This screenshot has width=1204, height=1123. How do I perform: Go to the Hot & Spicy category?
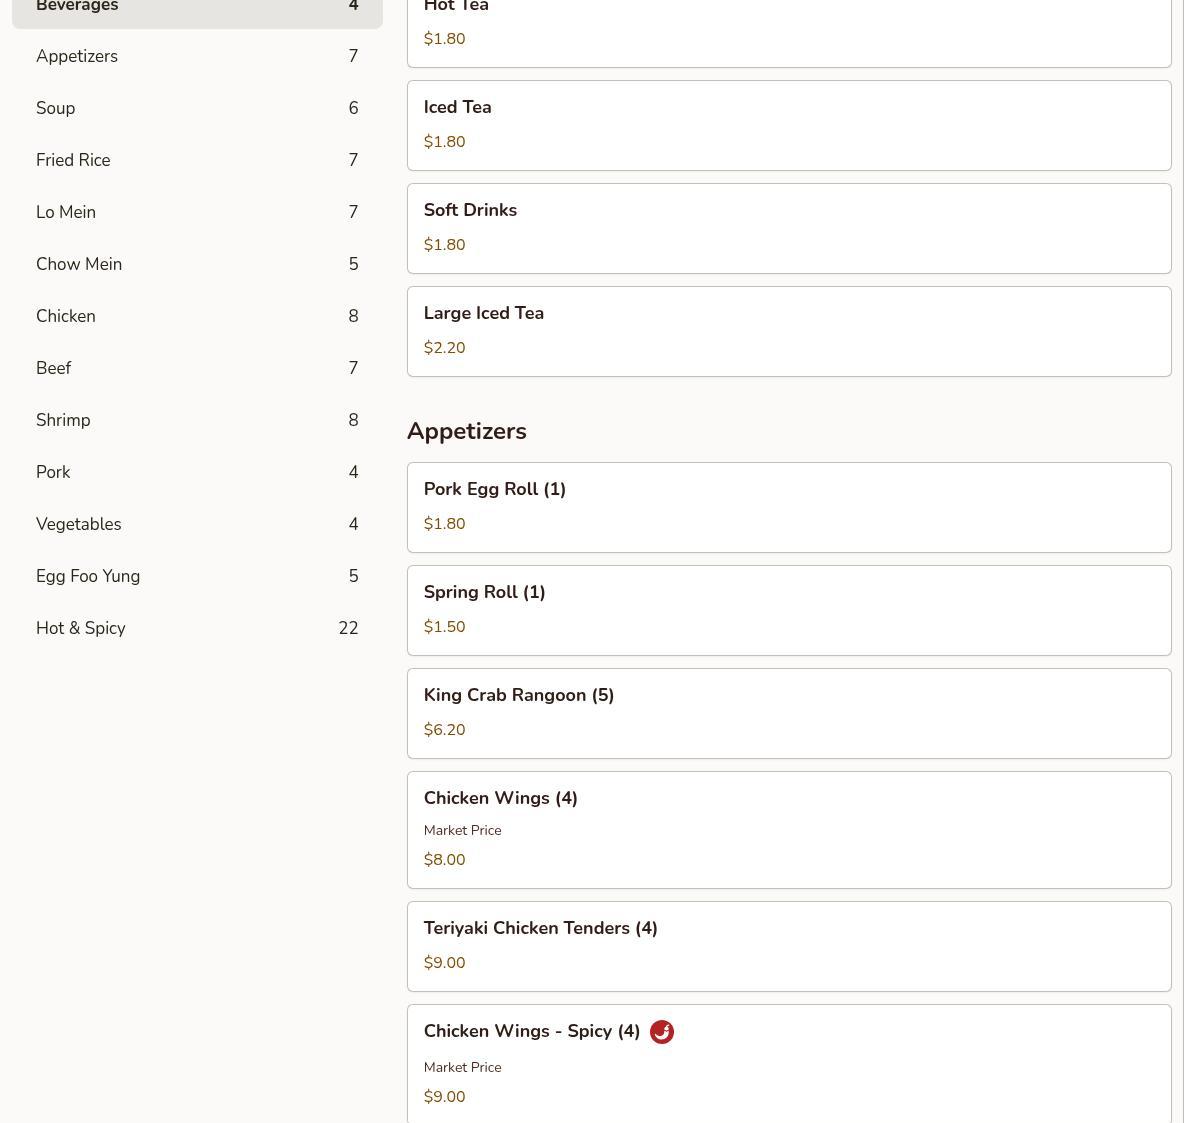tap(197, 629)
